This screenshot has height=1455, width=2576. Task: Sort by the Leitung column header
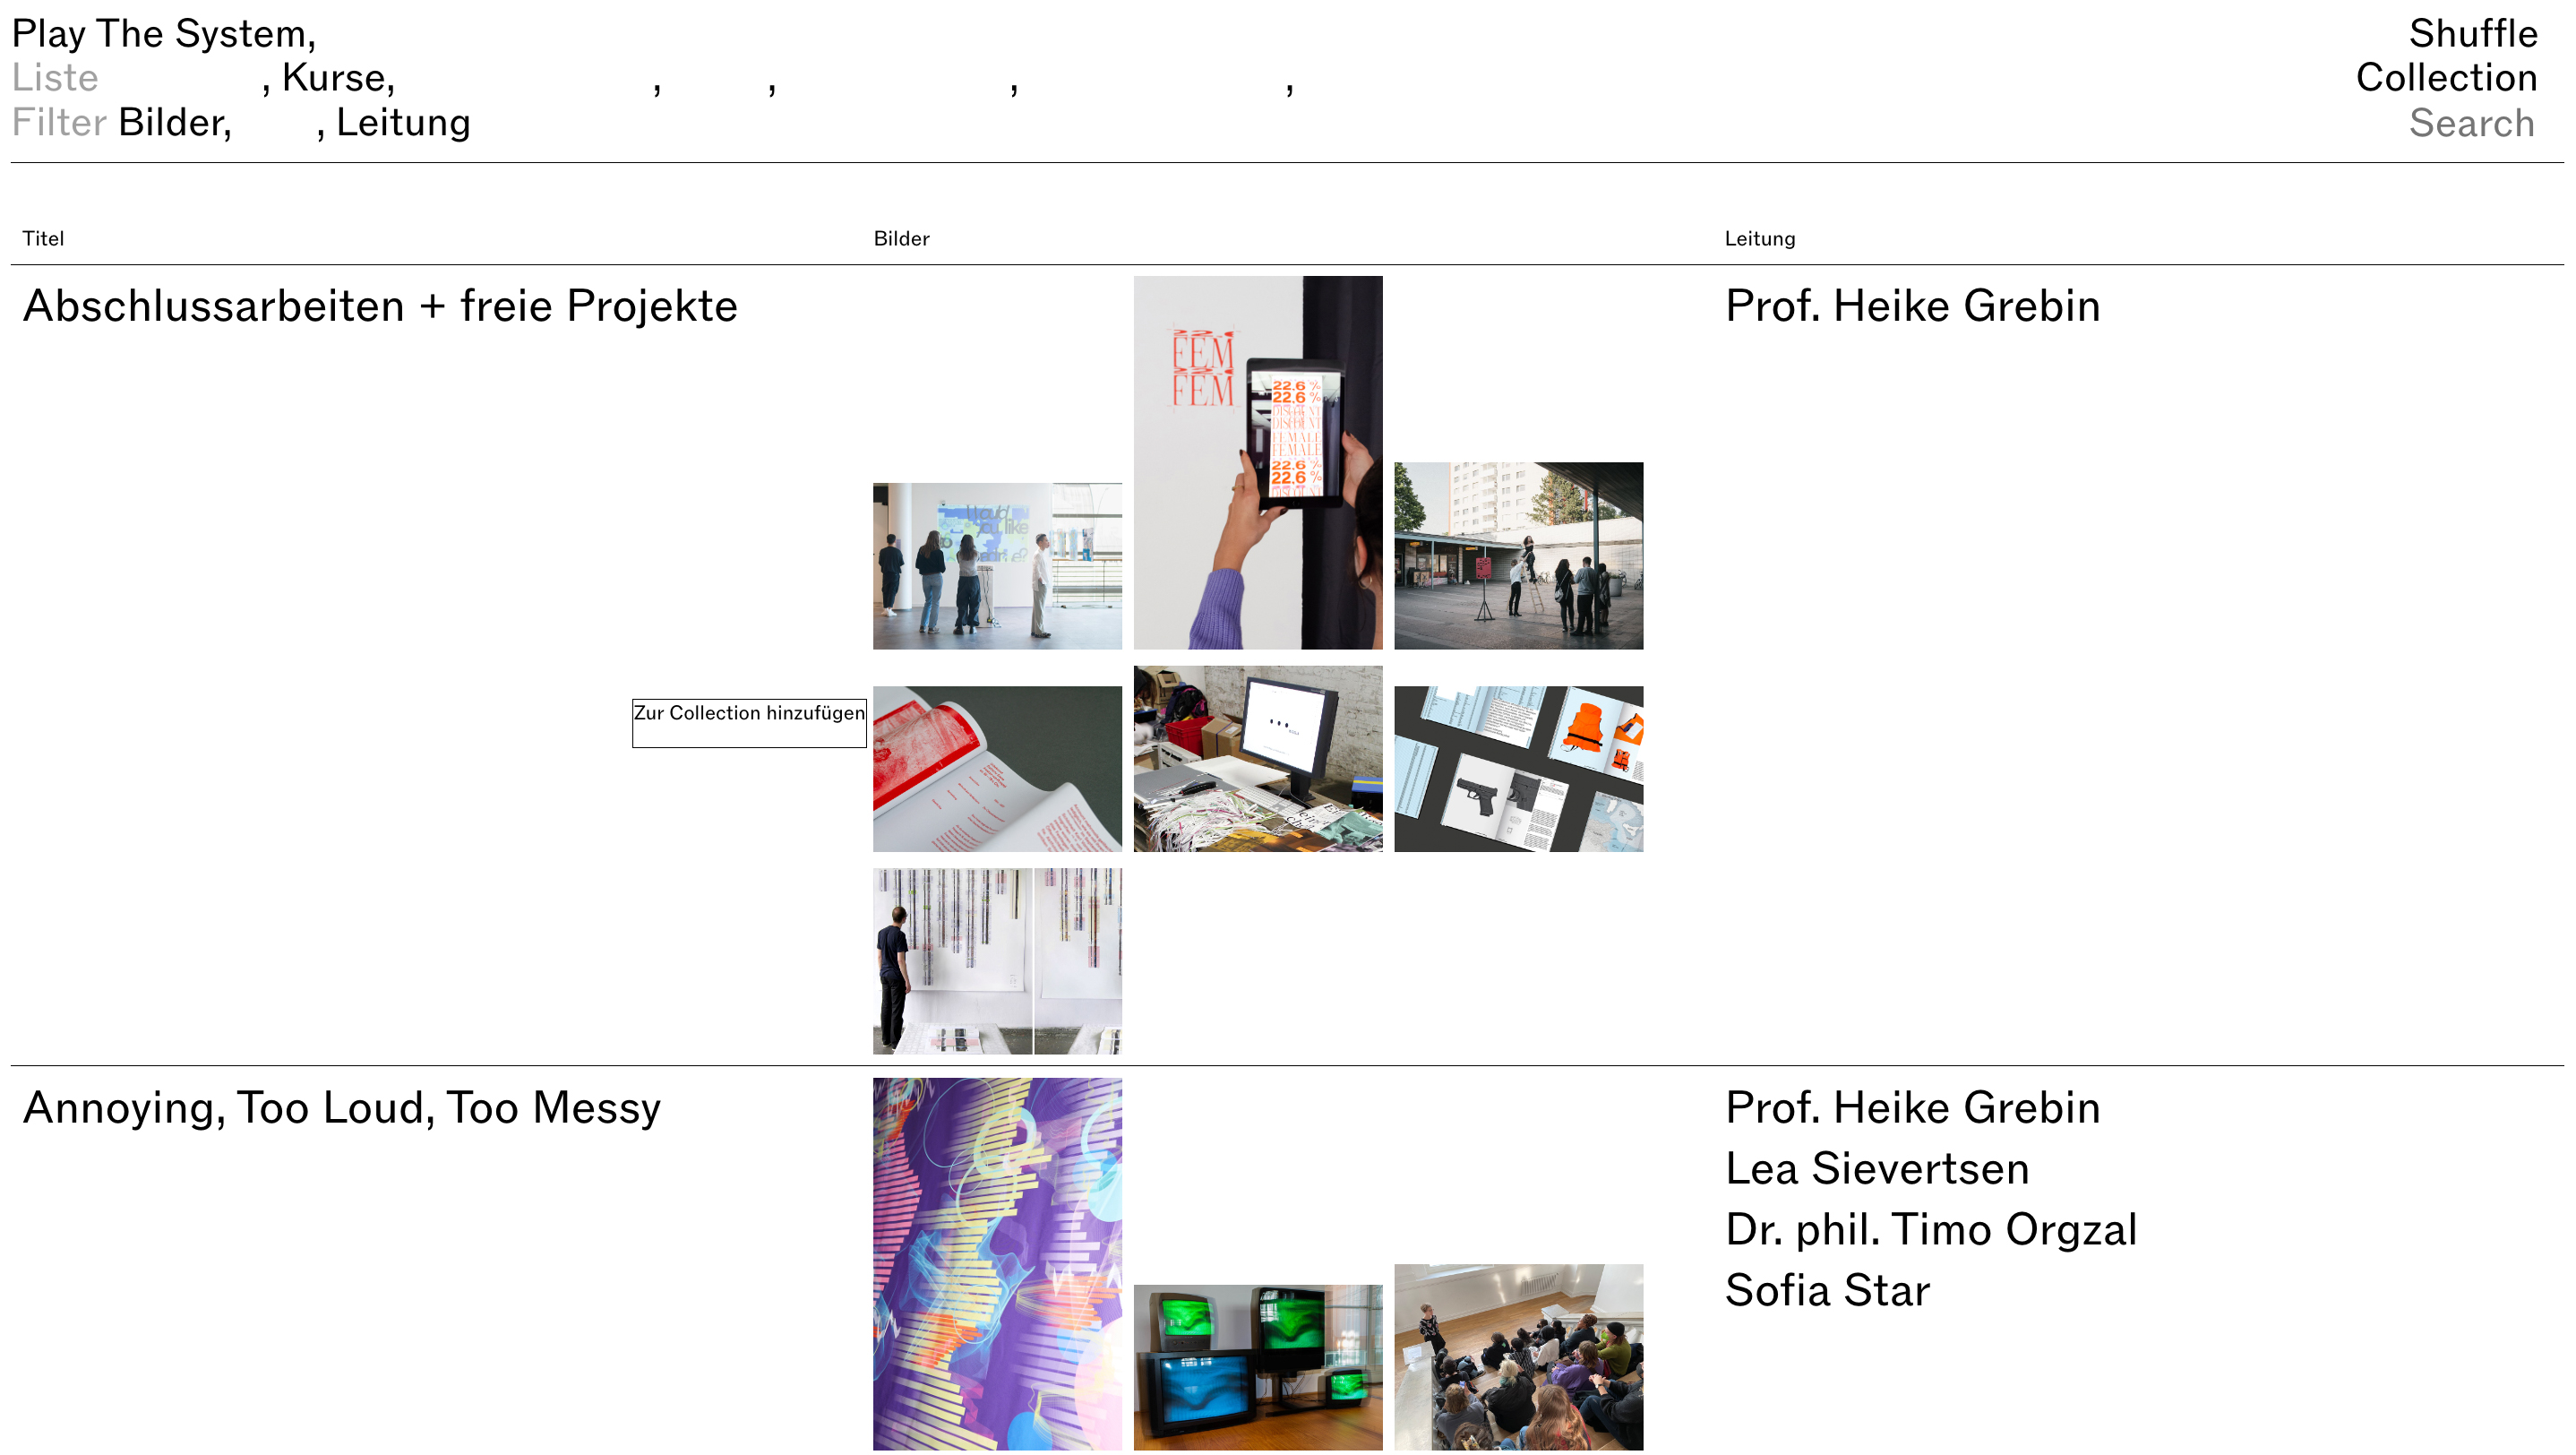click(1759, 239)
